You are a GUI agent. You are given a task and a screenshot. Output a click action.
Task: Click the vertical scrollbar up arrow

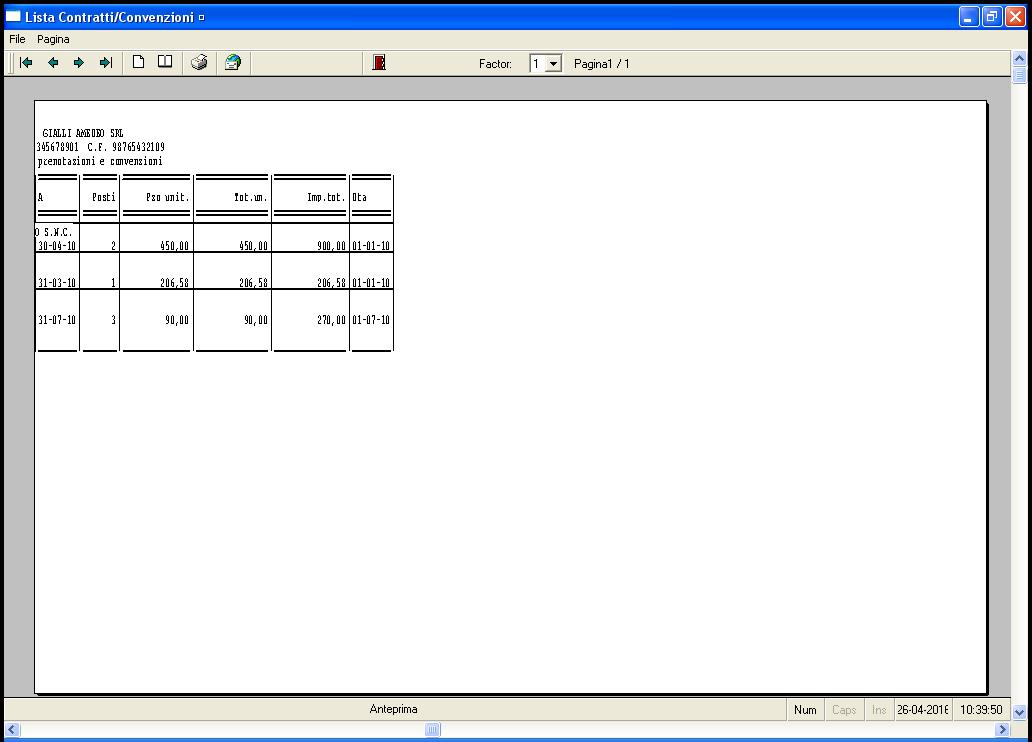tap(1019, 59)
